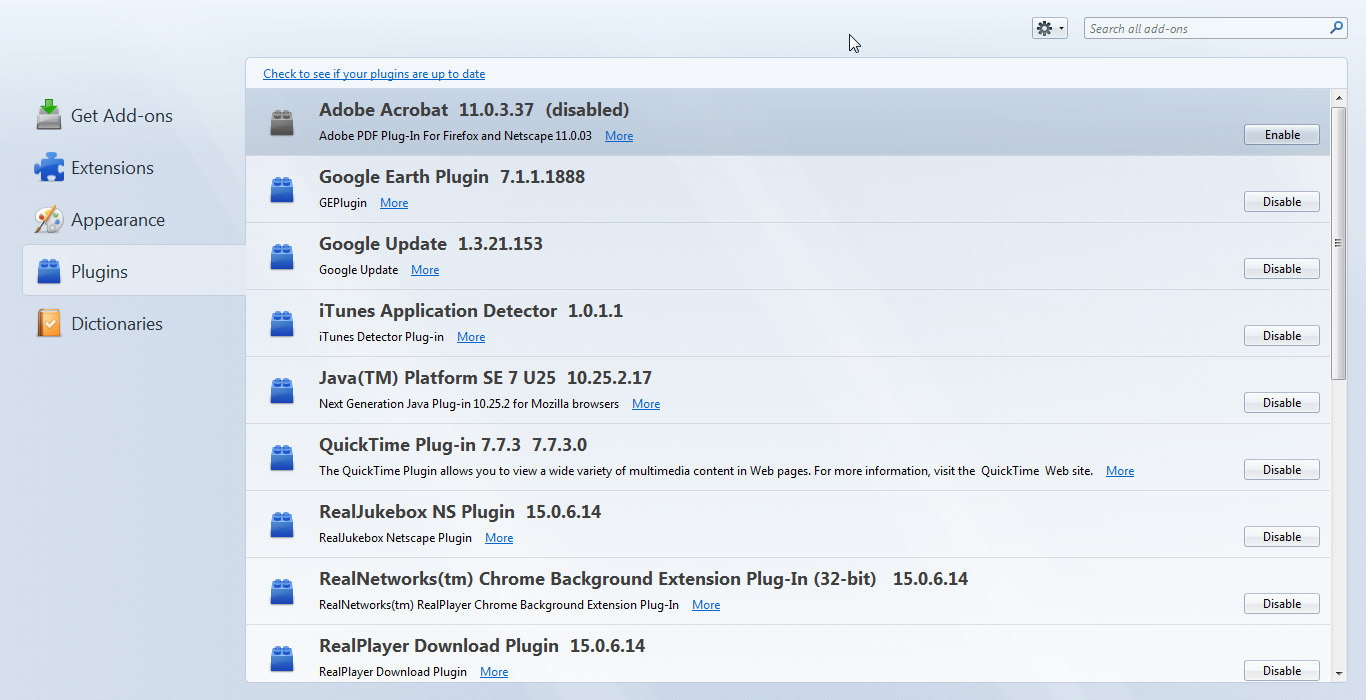The image size is (1366, 700).
Task: Disable the RealPlayer Download Plugin
Action: 1282,671
